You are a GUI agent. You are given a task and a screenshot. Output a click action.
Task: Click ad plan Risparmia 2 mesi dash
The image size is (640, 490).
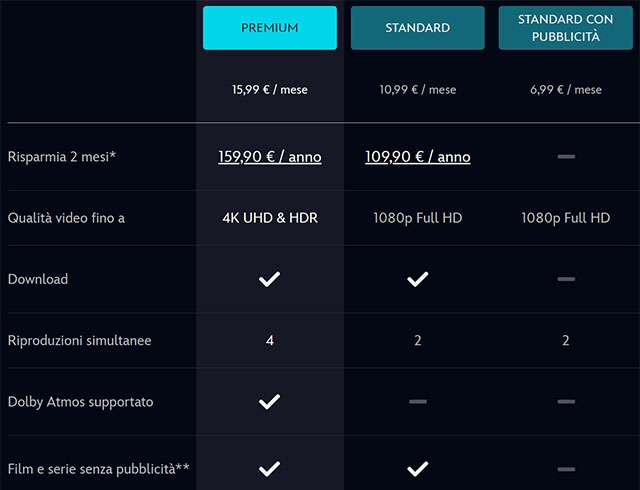566,157
